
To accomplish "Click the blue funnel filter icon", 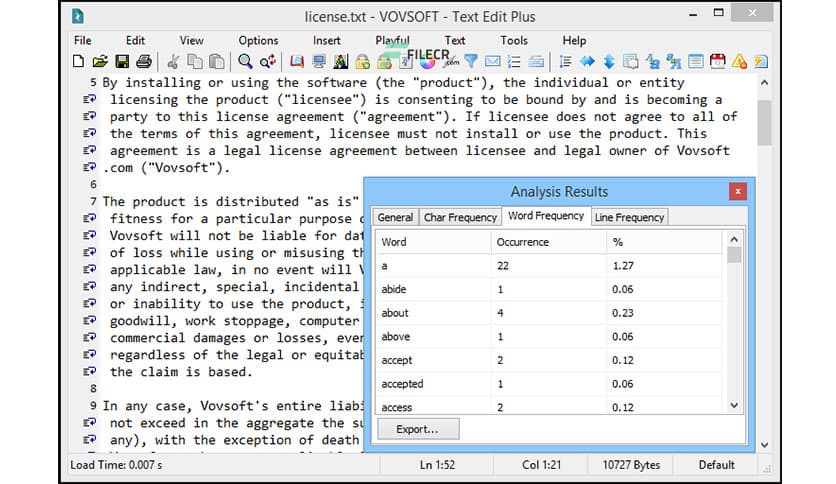I will coord(471,62).
